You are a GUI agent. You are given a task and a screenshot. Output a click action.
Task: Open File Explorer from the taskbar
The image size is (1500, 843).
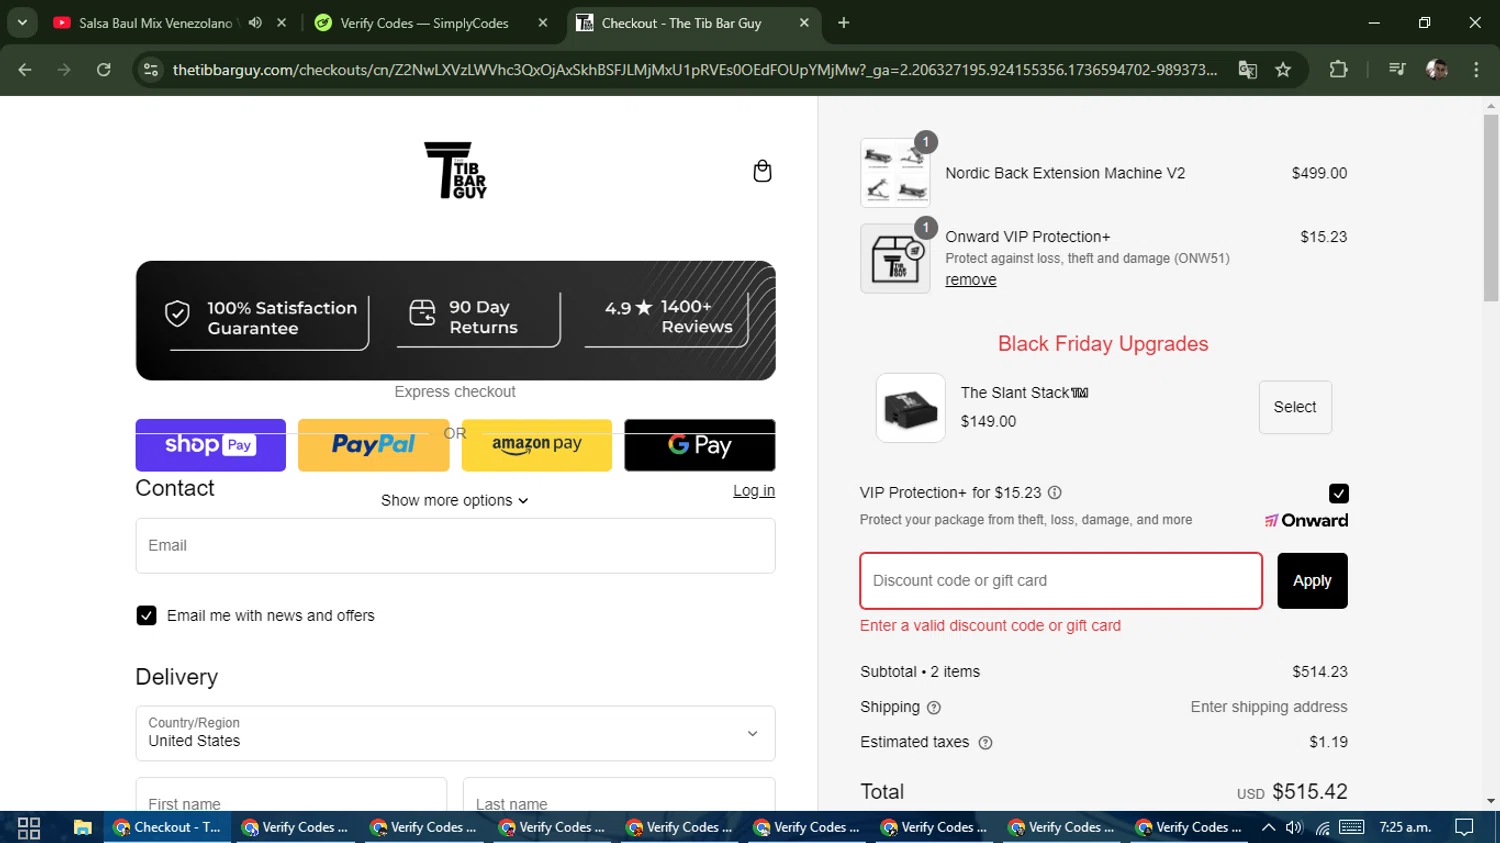82,828
